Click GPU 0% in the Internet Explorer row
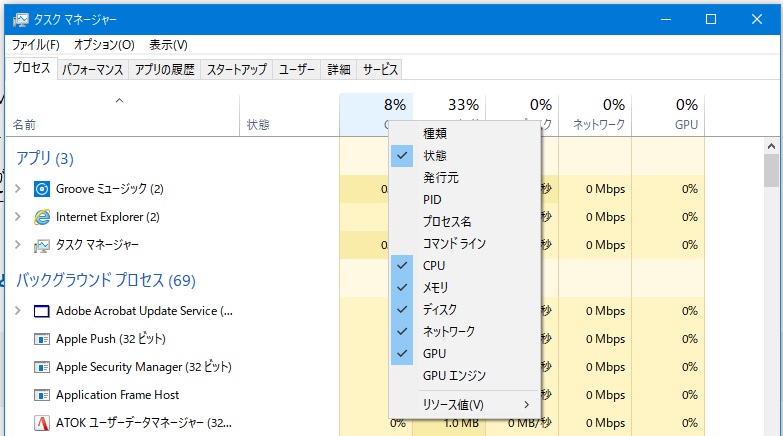The image size is (783, 436). (x=690, y=217)
